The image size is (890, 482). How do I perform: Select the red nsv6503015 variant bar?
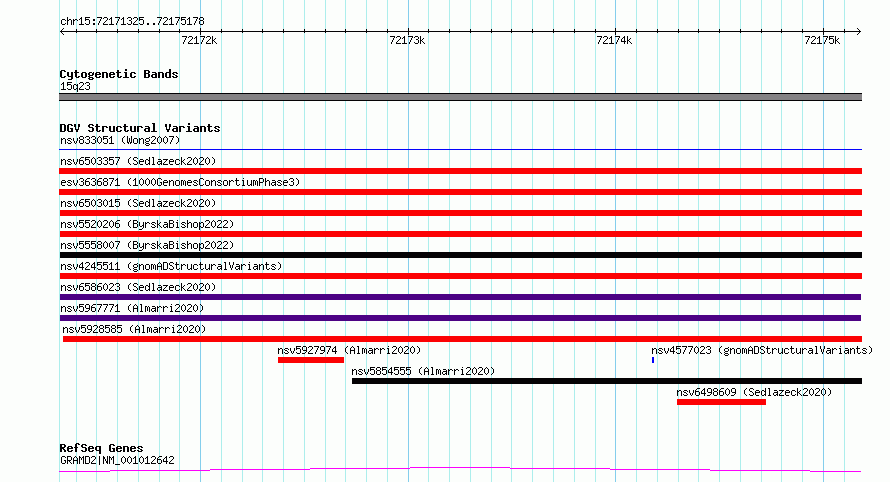460,213
